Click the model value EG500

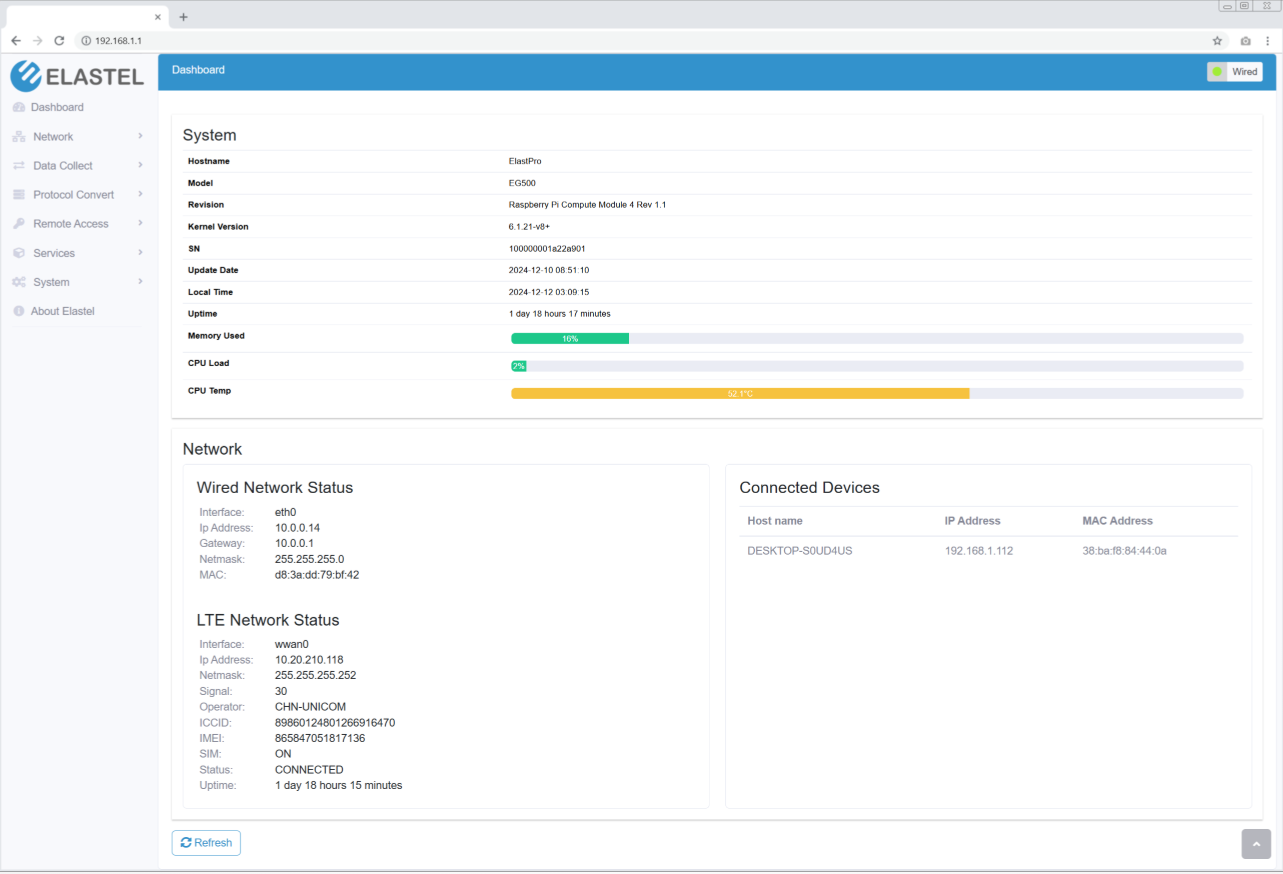(x=522, y=183)
